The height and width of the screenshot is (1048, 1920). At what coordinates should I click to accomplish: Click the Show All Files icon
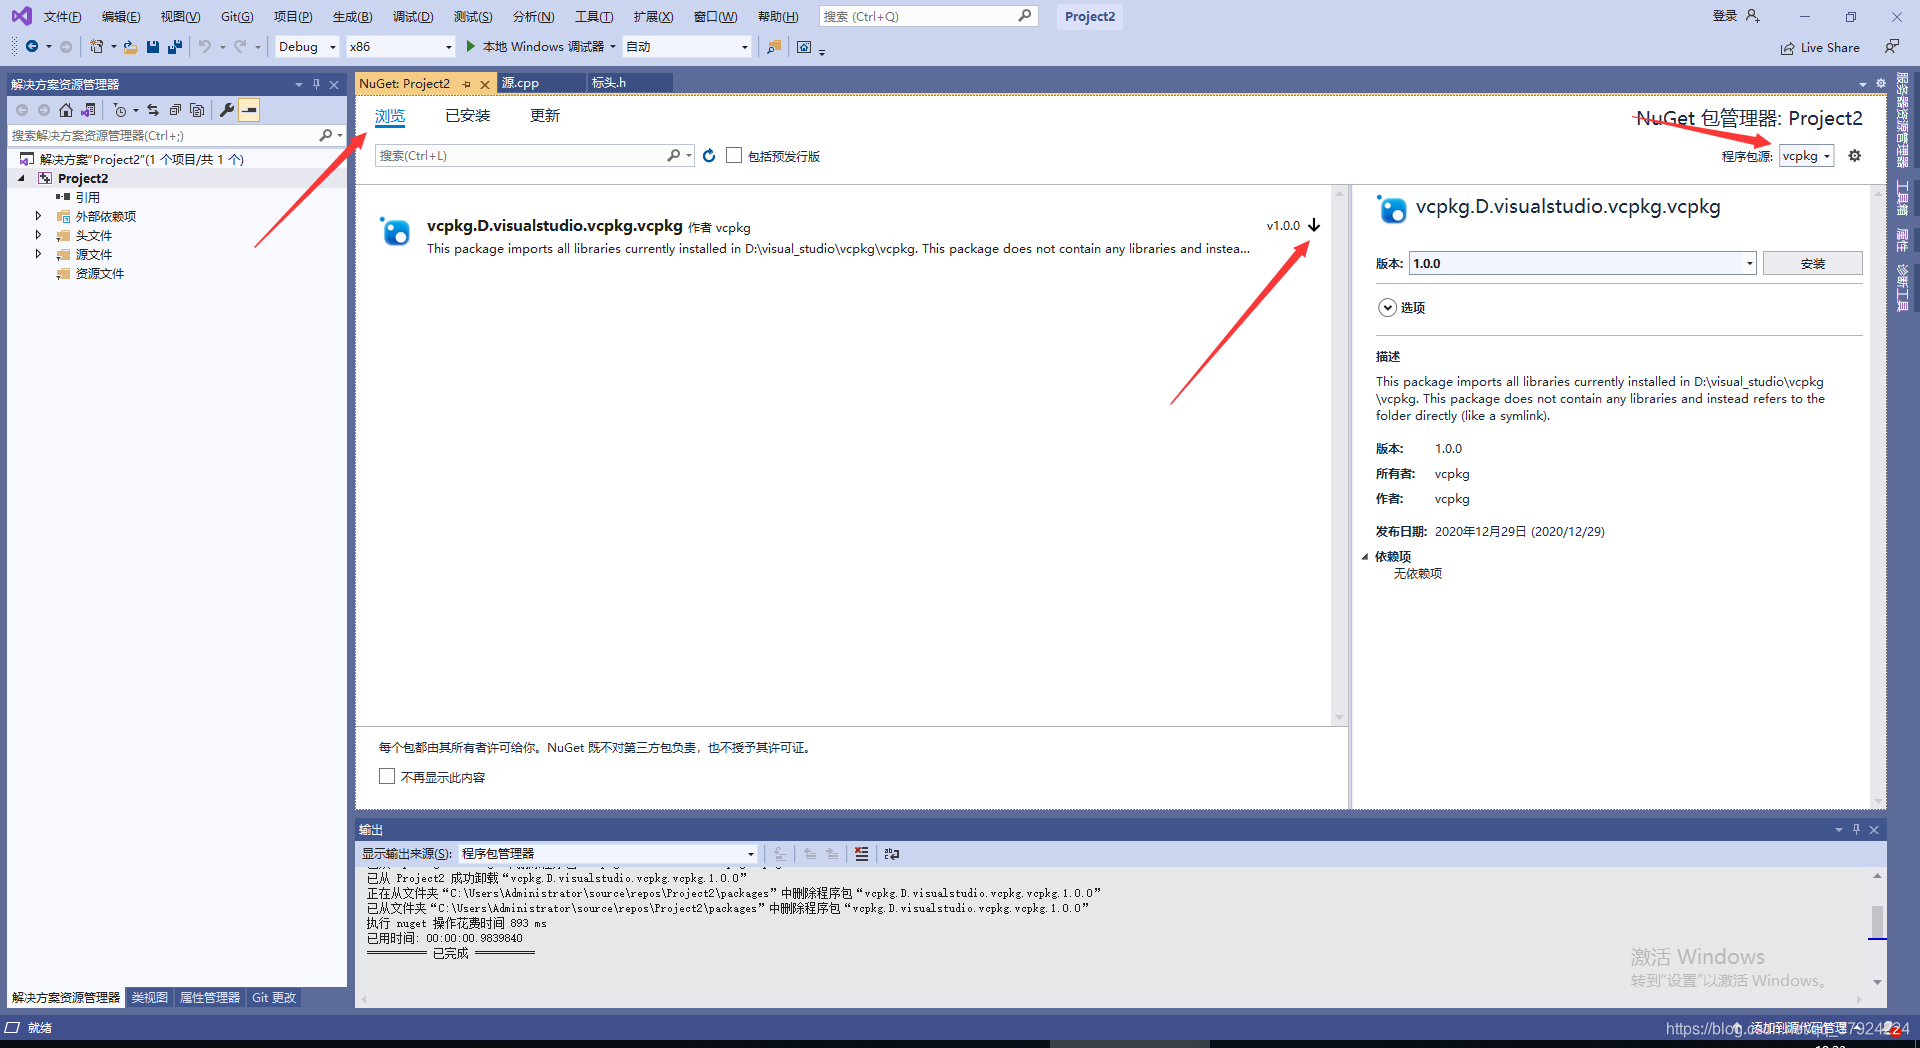197,110
